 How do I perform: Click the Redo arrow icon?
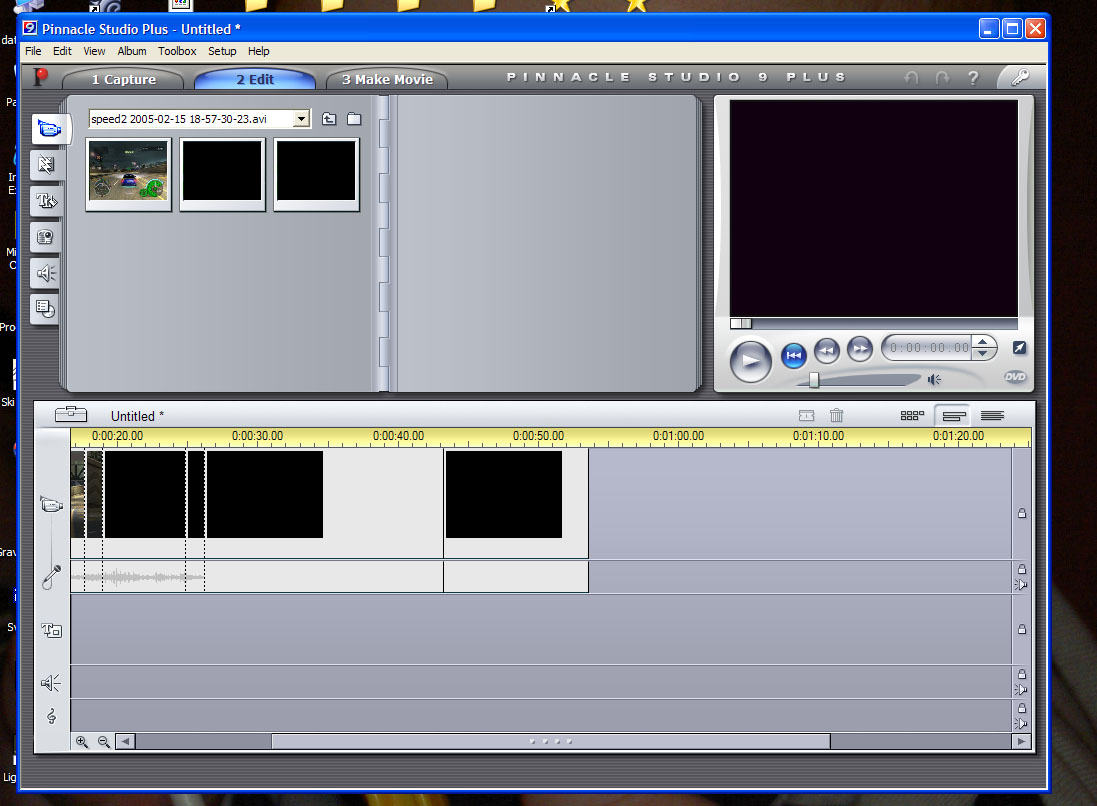coord(942,78)
